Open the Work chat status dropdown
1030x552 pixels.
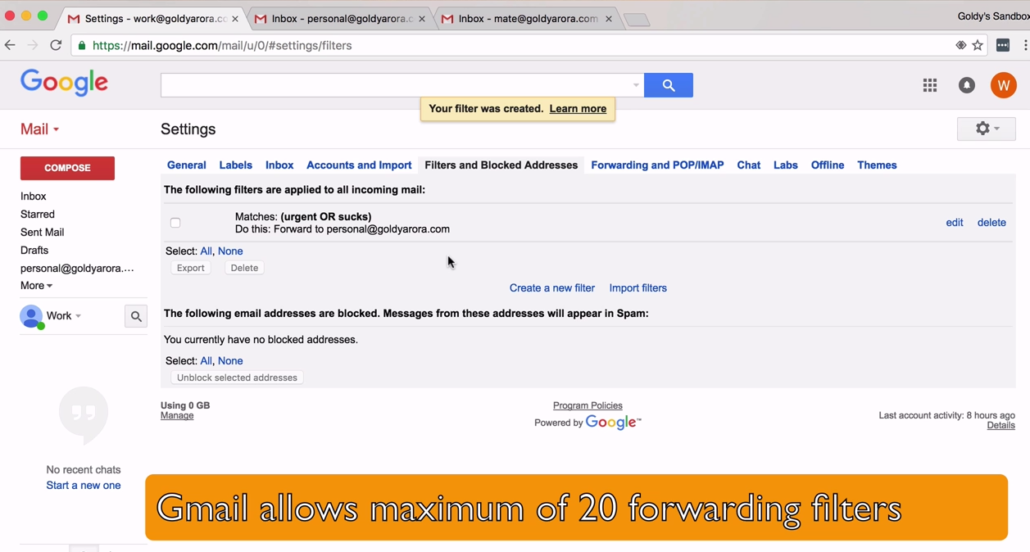coord(64,316)
